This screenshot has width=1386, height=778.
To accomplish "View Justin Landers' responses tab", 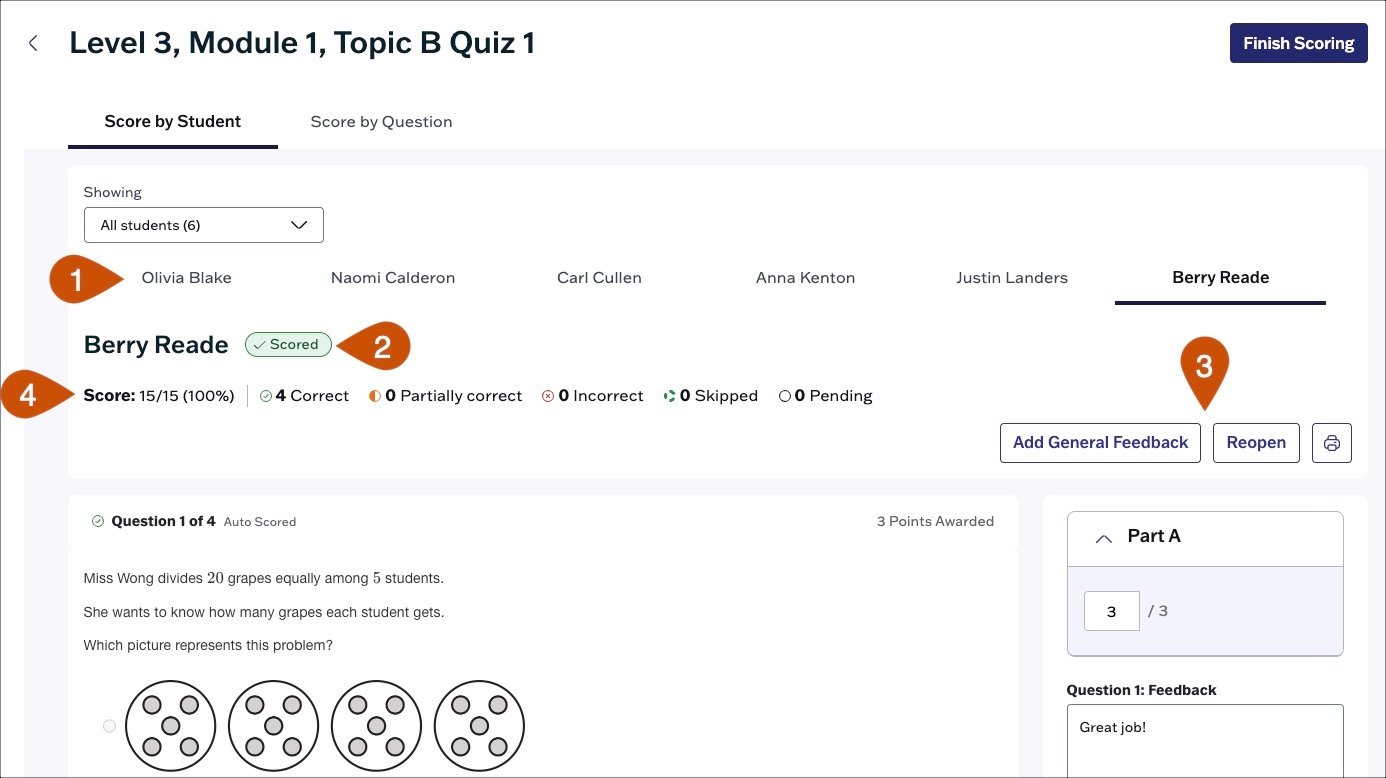I will point(1012,278).
